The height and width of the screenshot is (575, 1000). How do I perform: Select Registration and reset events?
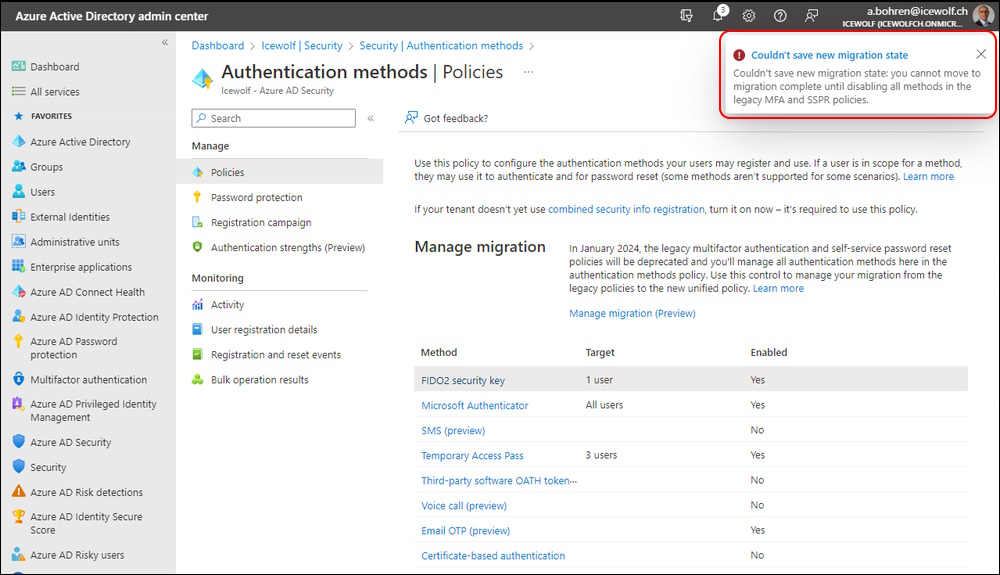pyautogui.click(x=276, y=354)
